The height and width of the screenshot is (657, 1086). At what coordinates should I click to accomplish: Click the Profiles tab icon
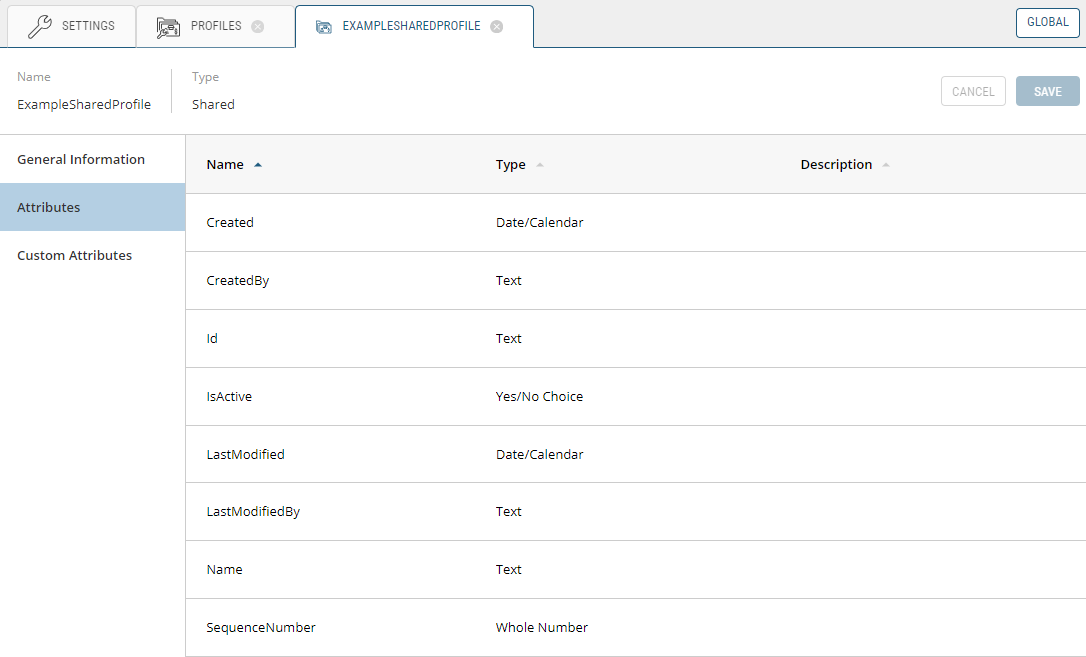click(x=168, y=26)
